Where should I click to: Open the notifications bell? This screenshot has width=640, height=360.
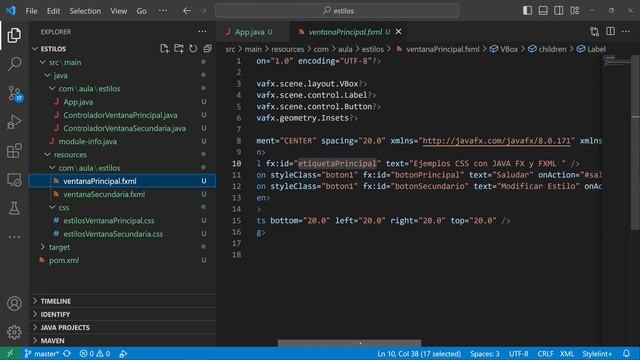pyautogui.click(x=627, y=353)
